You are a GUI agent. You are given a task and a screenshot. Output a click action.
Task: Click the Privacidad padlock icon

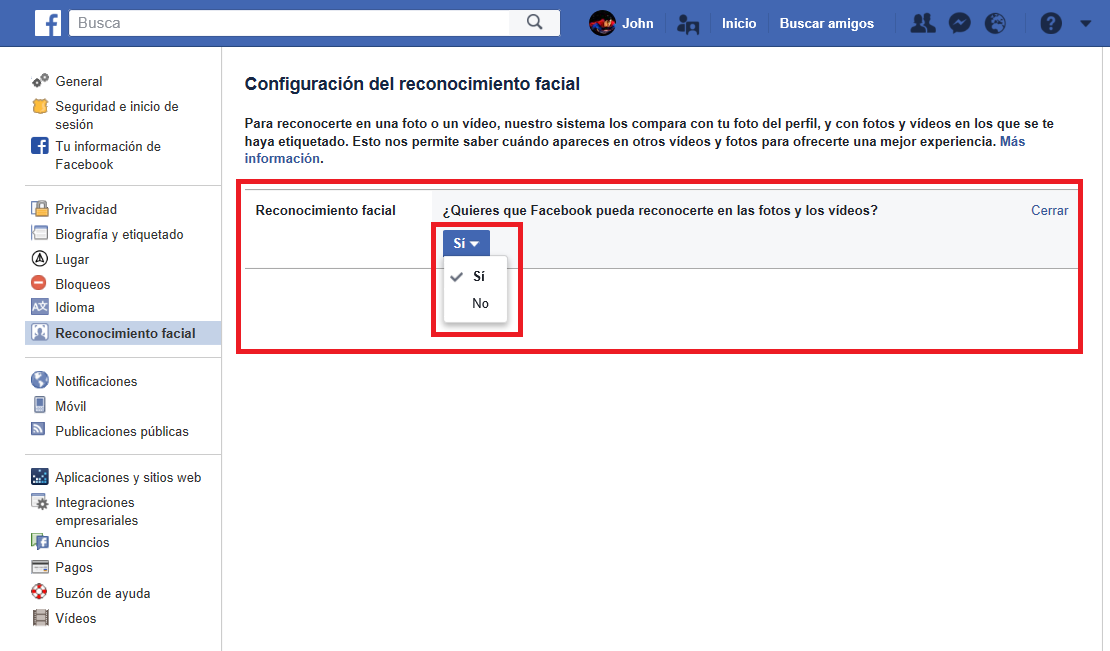[x=40, y=209]
